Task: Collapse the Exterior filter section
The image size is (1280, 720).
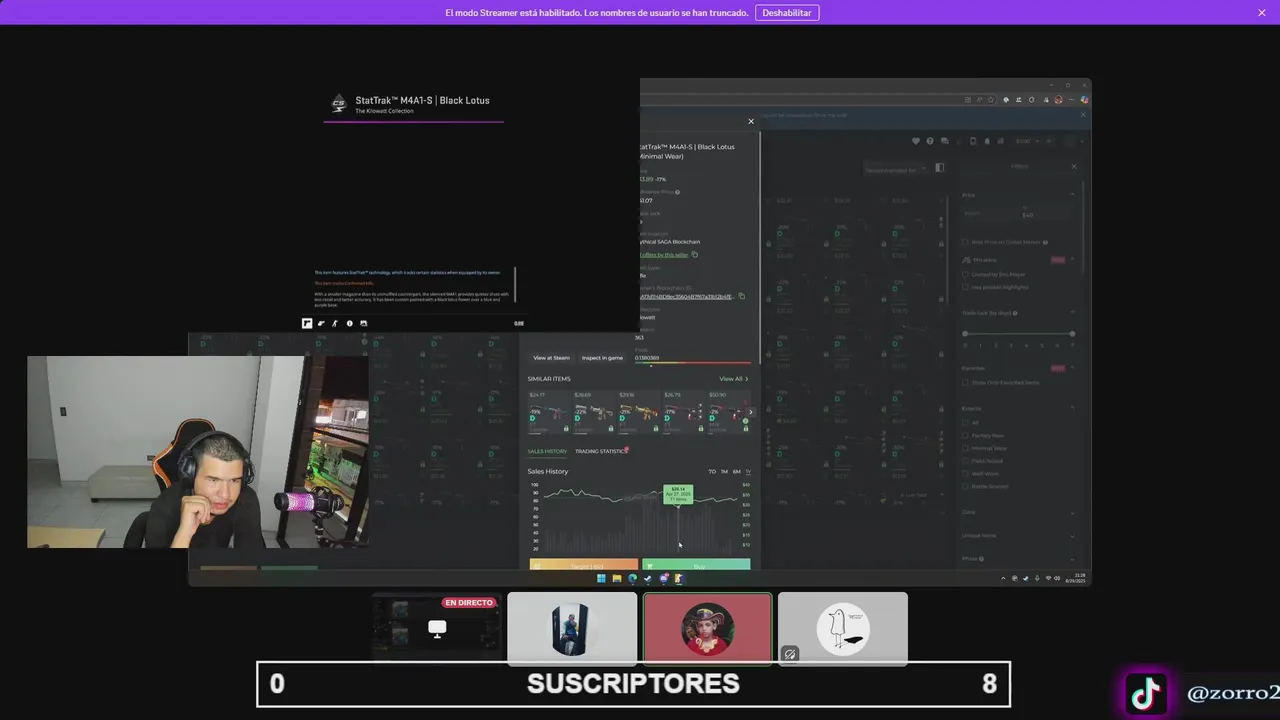Action: pyautogui.click(x=1072, y=408)
